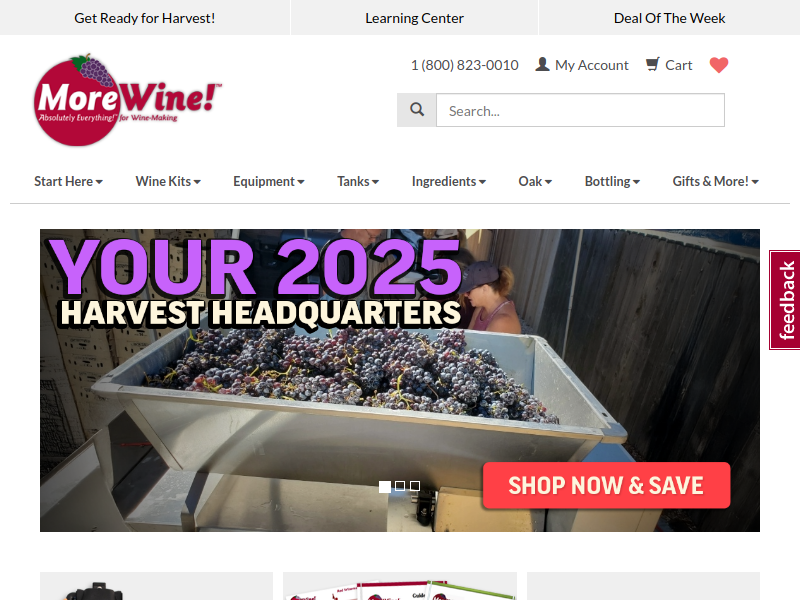
Task: Open the Ingredients menu
Action: coord(448,182)
